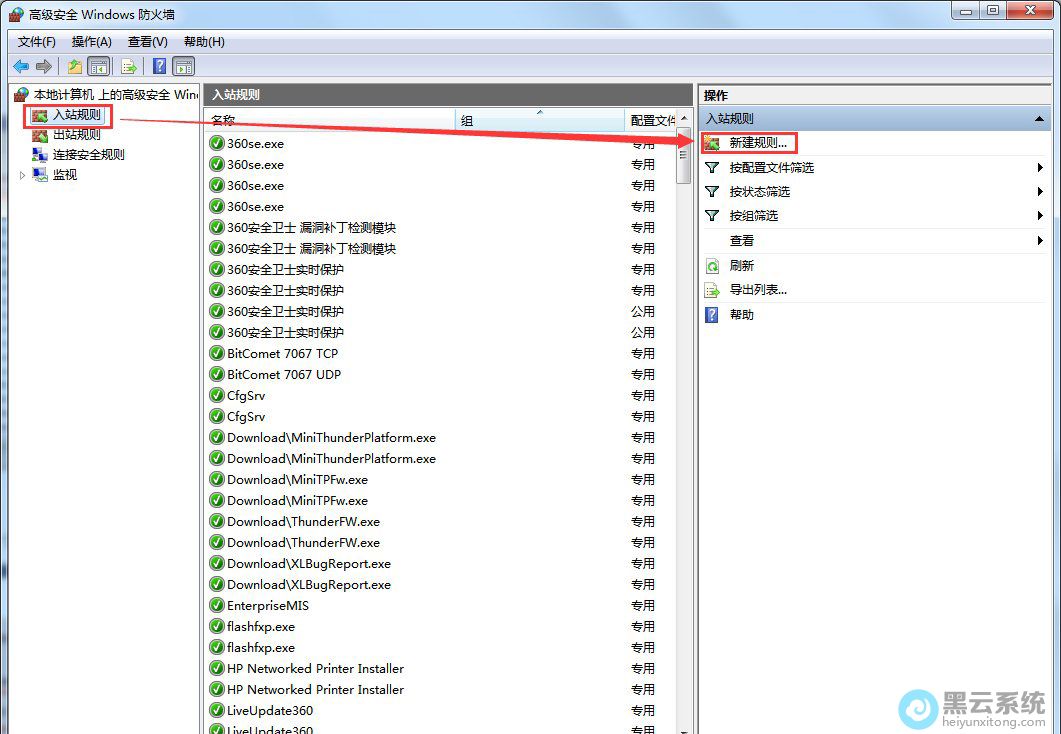Viewport: 1061px width, 734px height.
Task: Click the Export list toolbar icon
Action: coord(129,66)
